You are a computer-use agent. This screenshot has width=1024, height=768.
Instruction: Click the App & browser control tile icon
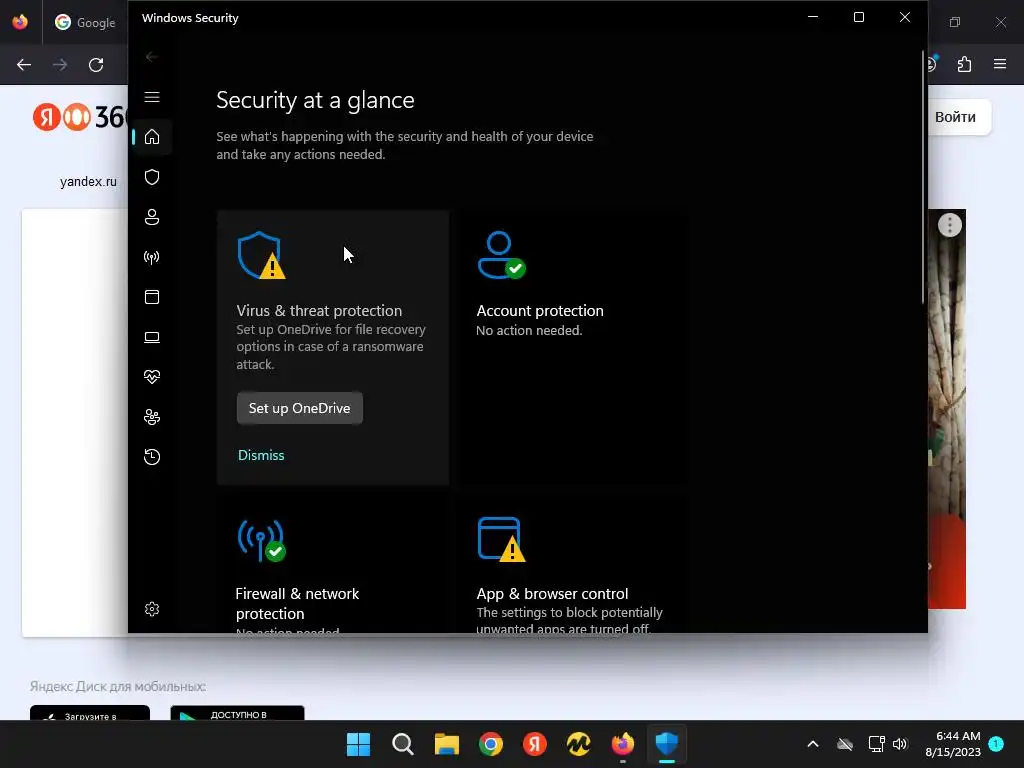tap(501, 539)
